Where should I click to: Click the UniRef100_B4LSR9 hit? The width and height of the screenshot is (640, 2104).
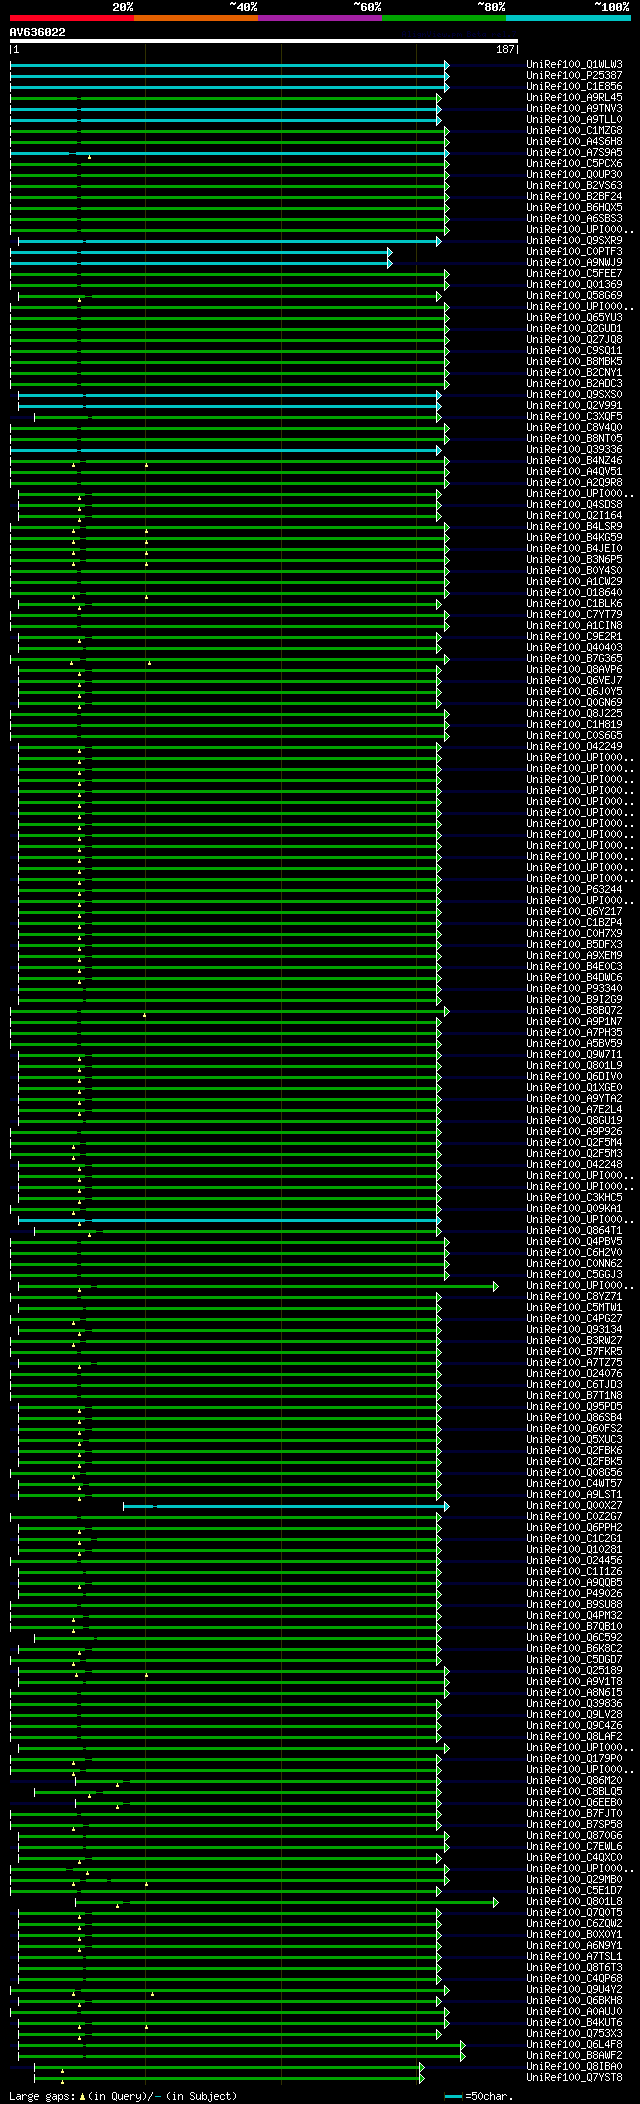(575, 527)
